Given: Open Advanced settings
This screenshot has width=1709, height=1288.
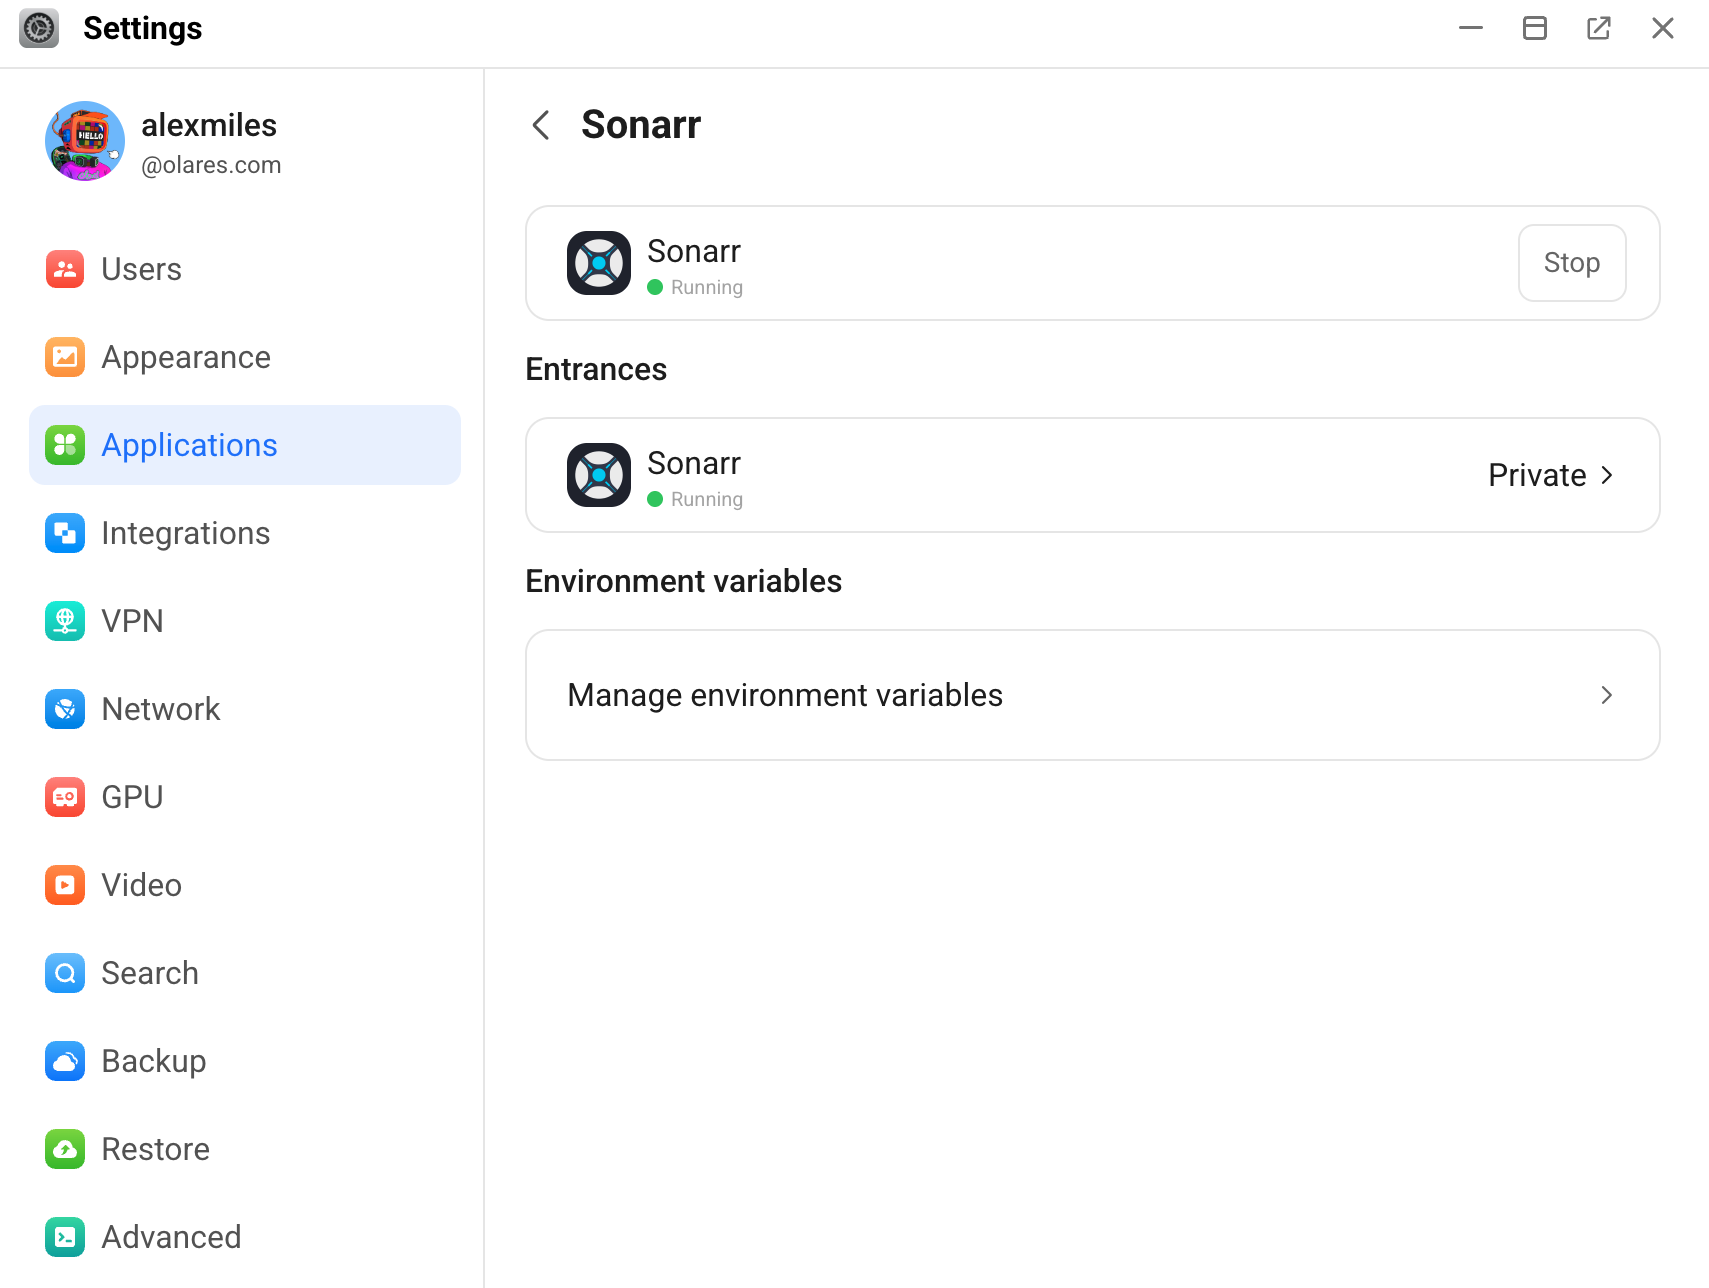Looking at the screenshot, I should (x=171, y=1237).
